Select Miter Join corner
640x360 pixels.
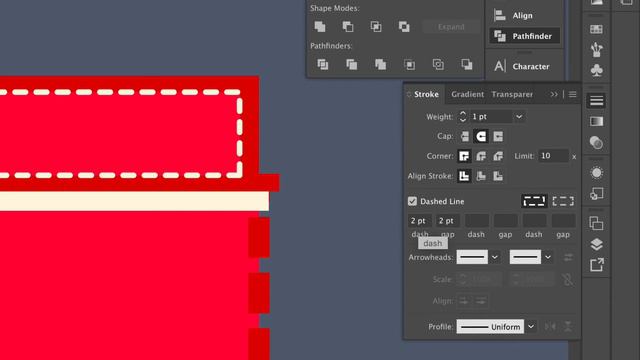[464, 156]
